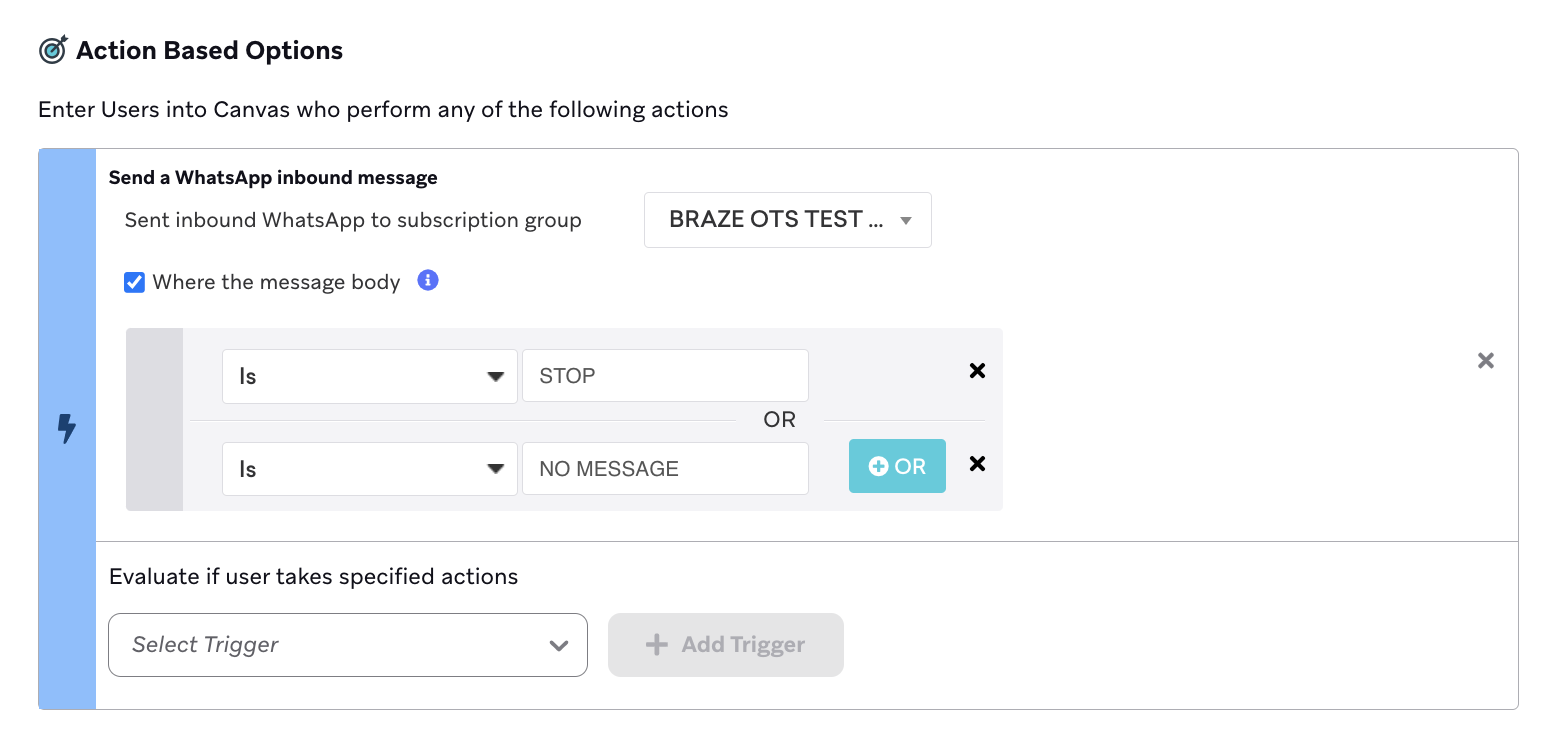Delete the WhatsApp inbound message trigger
Screen dimensions: 1552x736
point(1486,360)
